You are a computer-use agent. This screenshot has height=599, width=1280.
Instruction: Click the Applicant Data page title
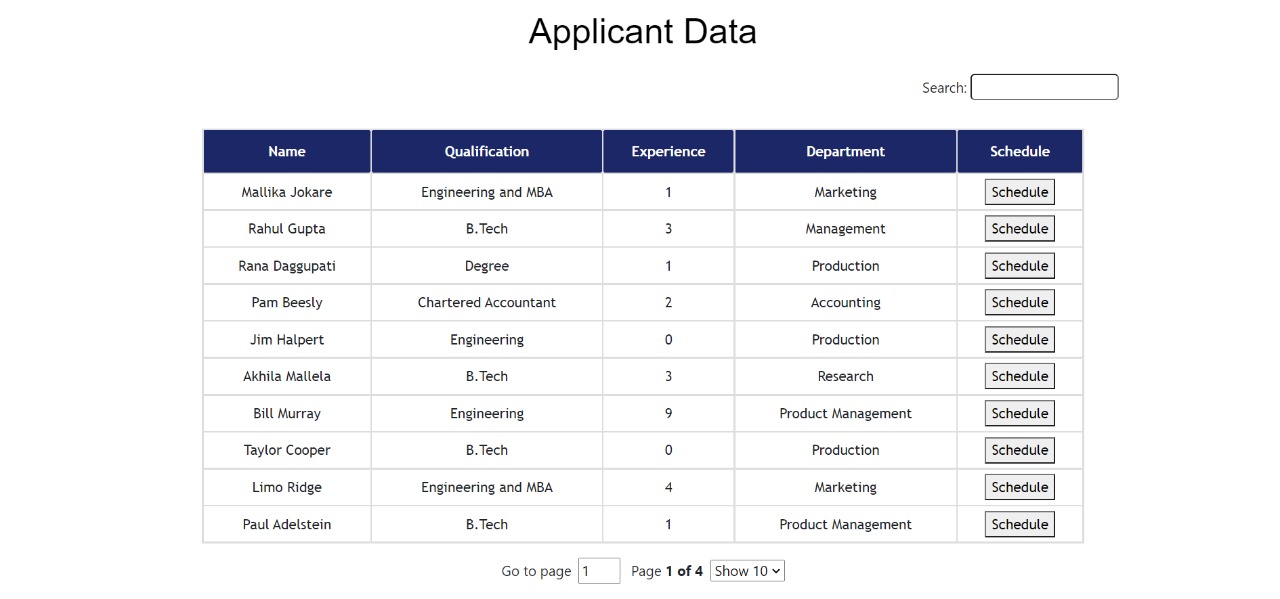(x=642, y=31)
